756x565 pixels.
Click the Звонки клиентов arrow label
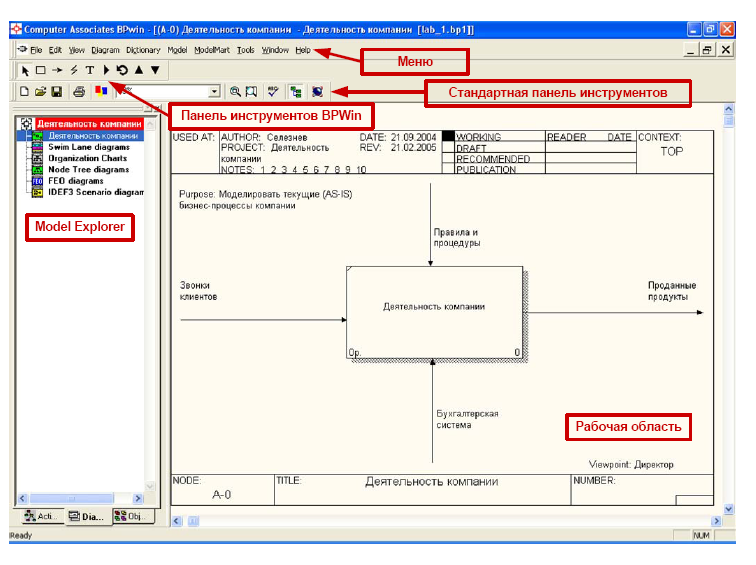(x=198, y=291)
